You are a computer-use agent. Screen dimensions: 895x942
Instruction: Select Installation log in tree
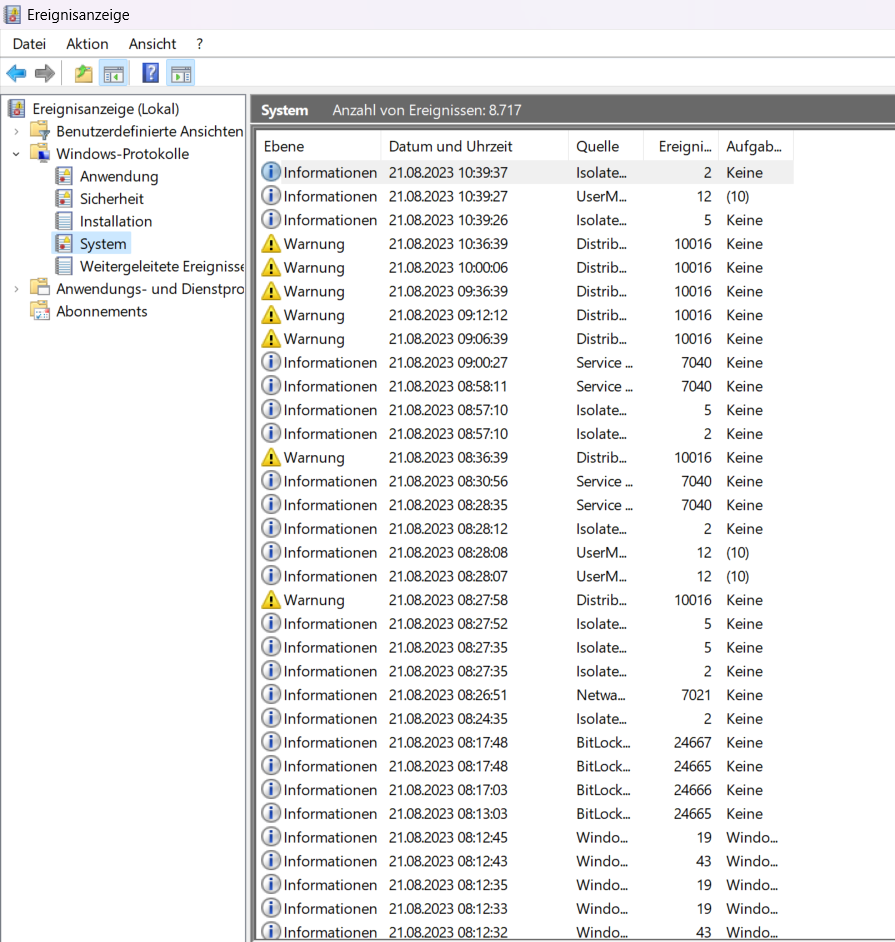coord(116,221)
